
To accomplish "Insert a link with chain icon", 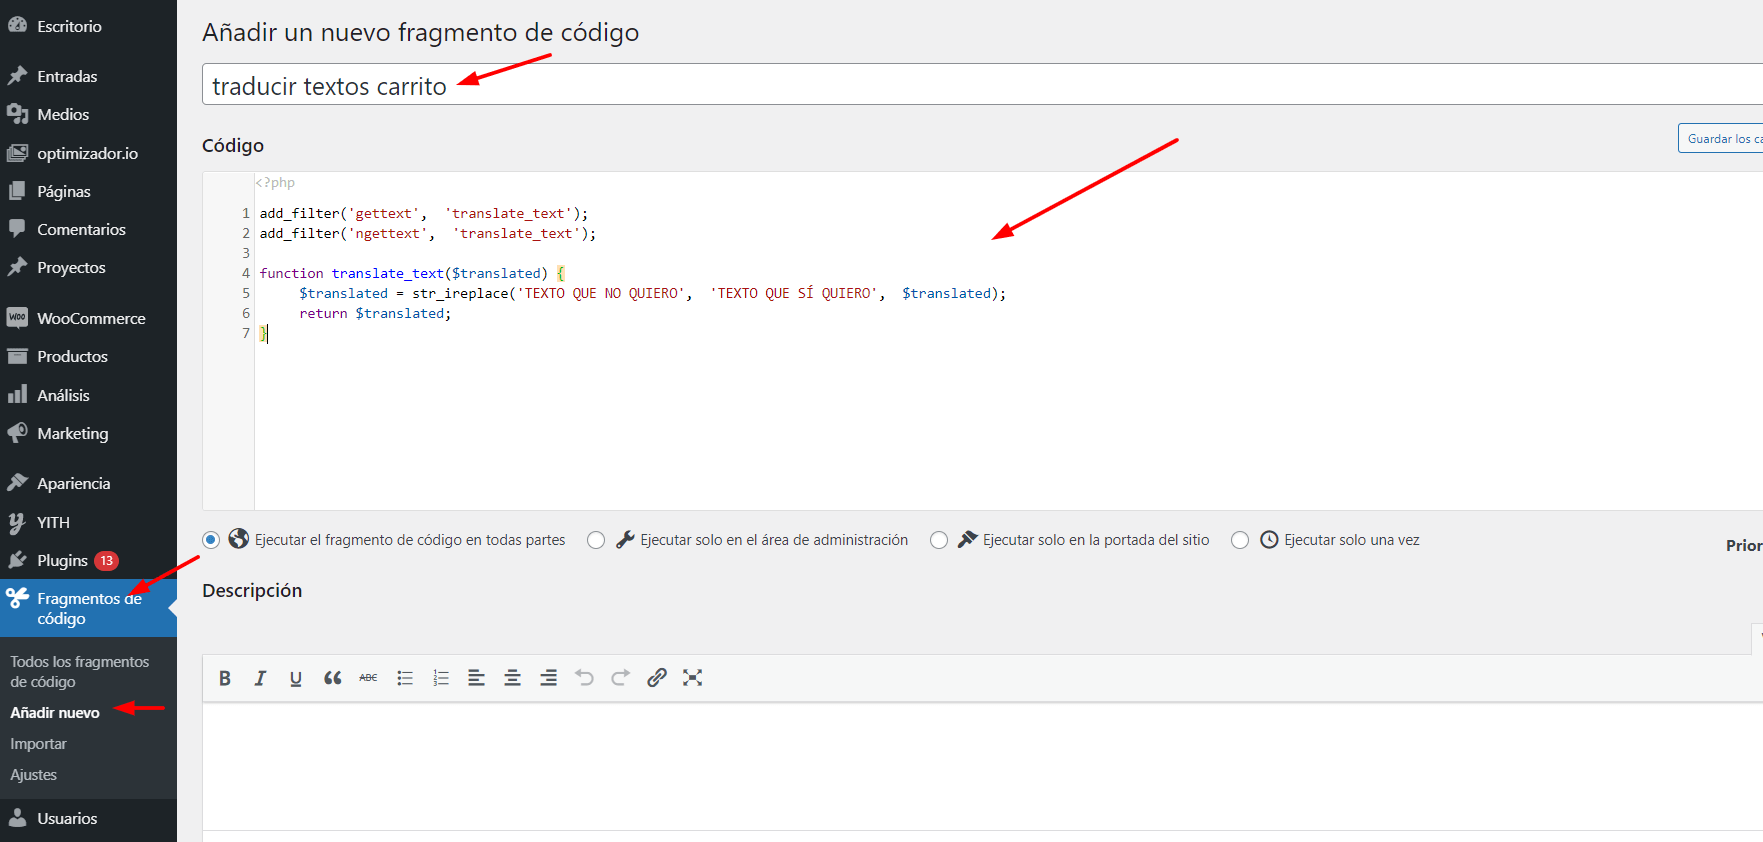I will tap(657, 678).
